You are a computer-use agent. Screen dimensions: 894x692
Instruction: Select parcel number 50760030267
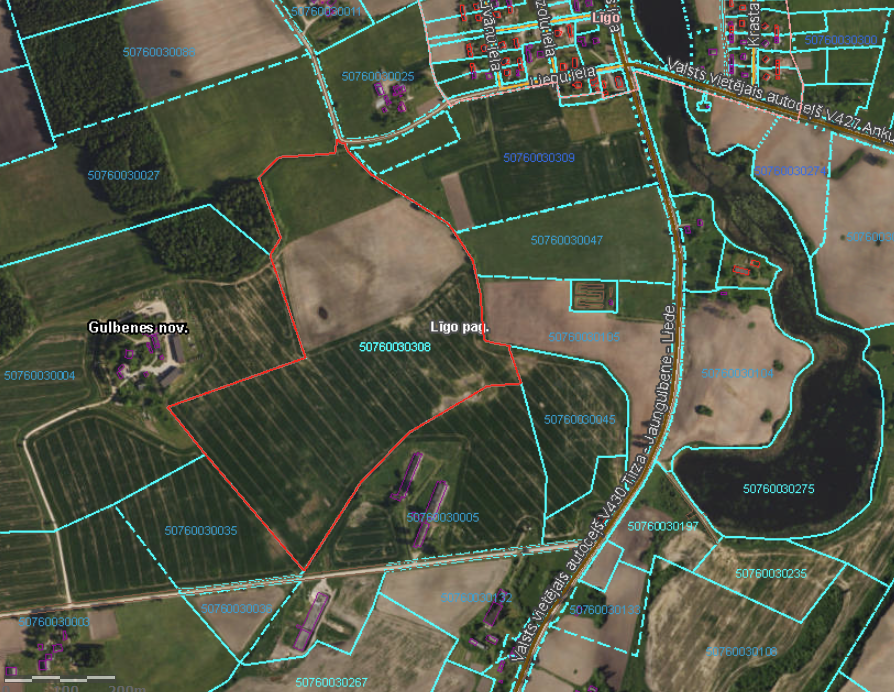point(332,682)
